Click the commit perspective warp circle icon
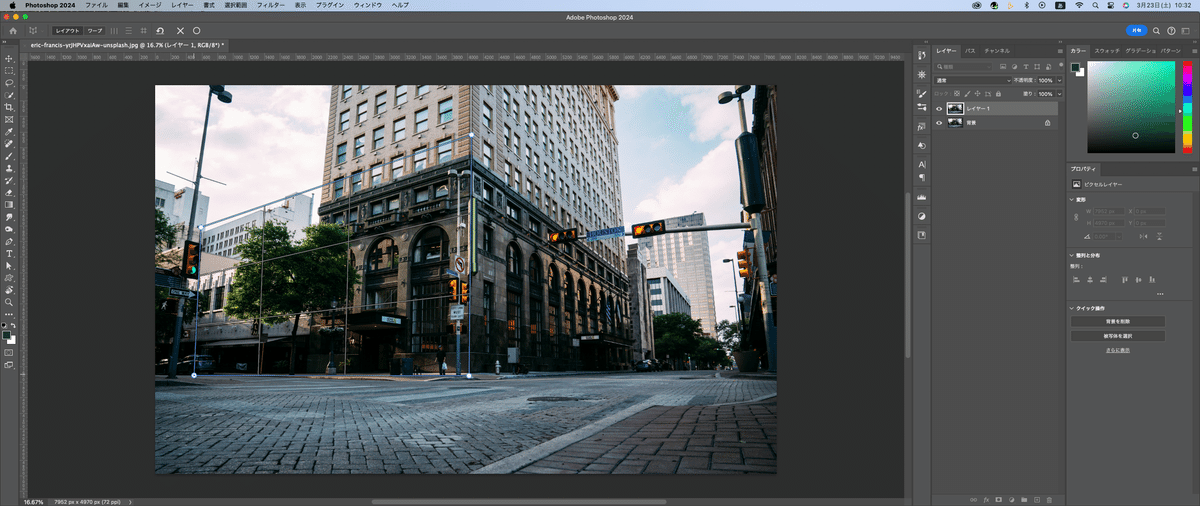The image size is (1200, 506). [196, 31]
